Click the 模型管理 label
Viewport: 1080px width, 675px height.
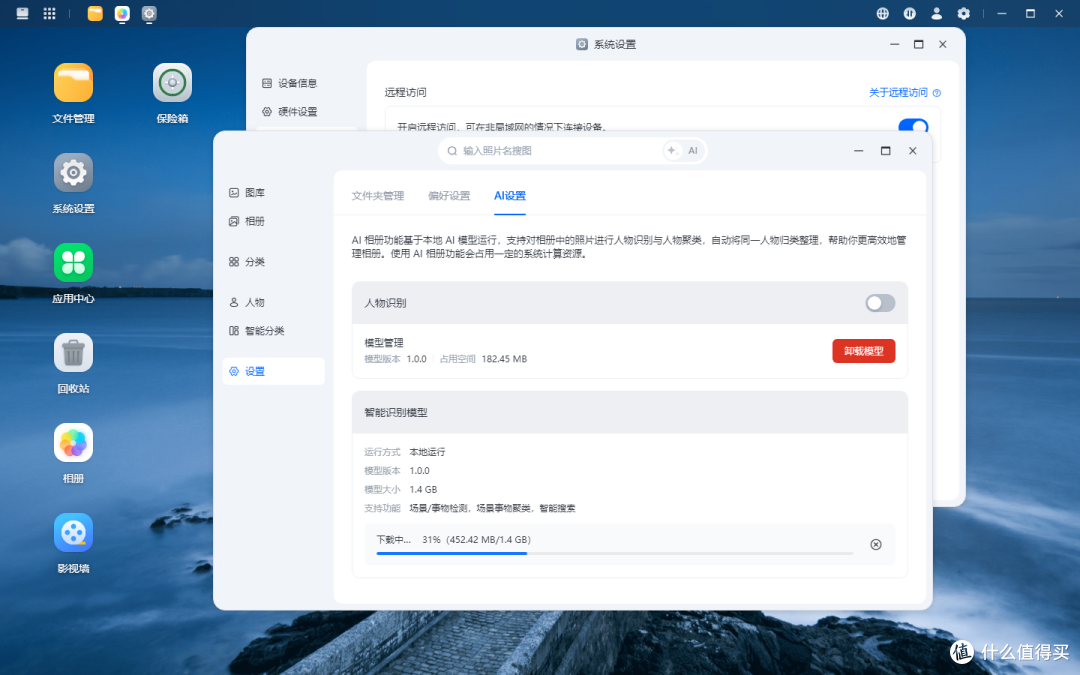pyautogui.click(x=384, y=342)
